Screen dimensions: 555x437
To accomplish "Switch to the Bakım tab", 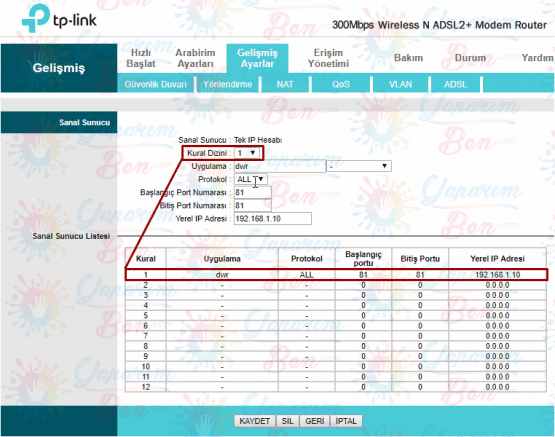I will click(x=408, y=58).
